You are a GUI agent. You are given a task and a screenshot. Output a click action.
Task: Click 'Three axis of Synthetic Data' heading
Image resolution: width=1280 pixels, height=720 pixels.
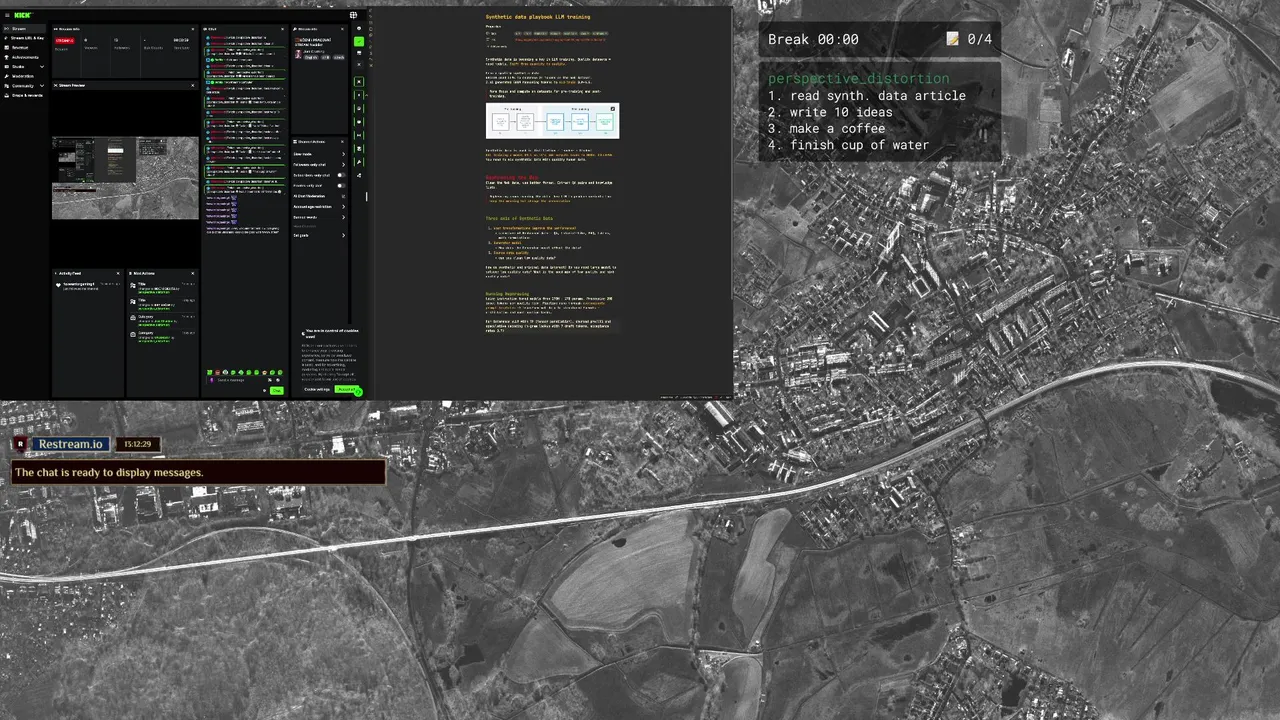tap(519, 218)
